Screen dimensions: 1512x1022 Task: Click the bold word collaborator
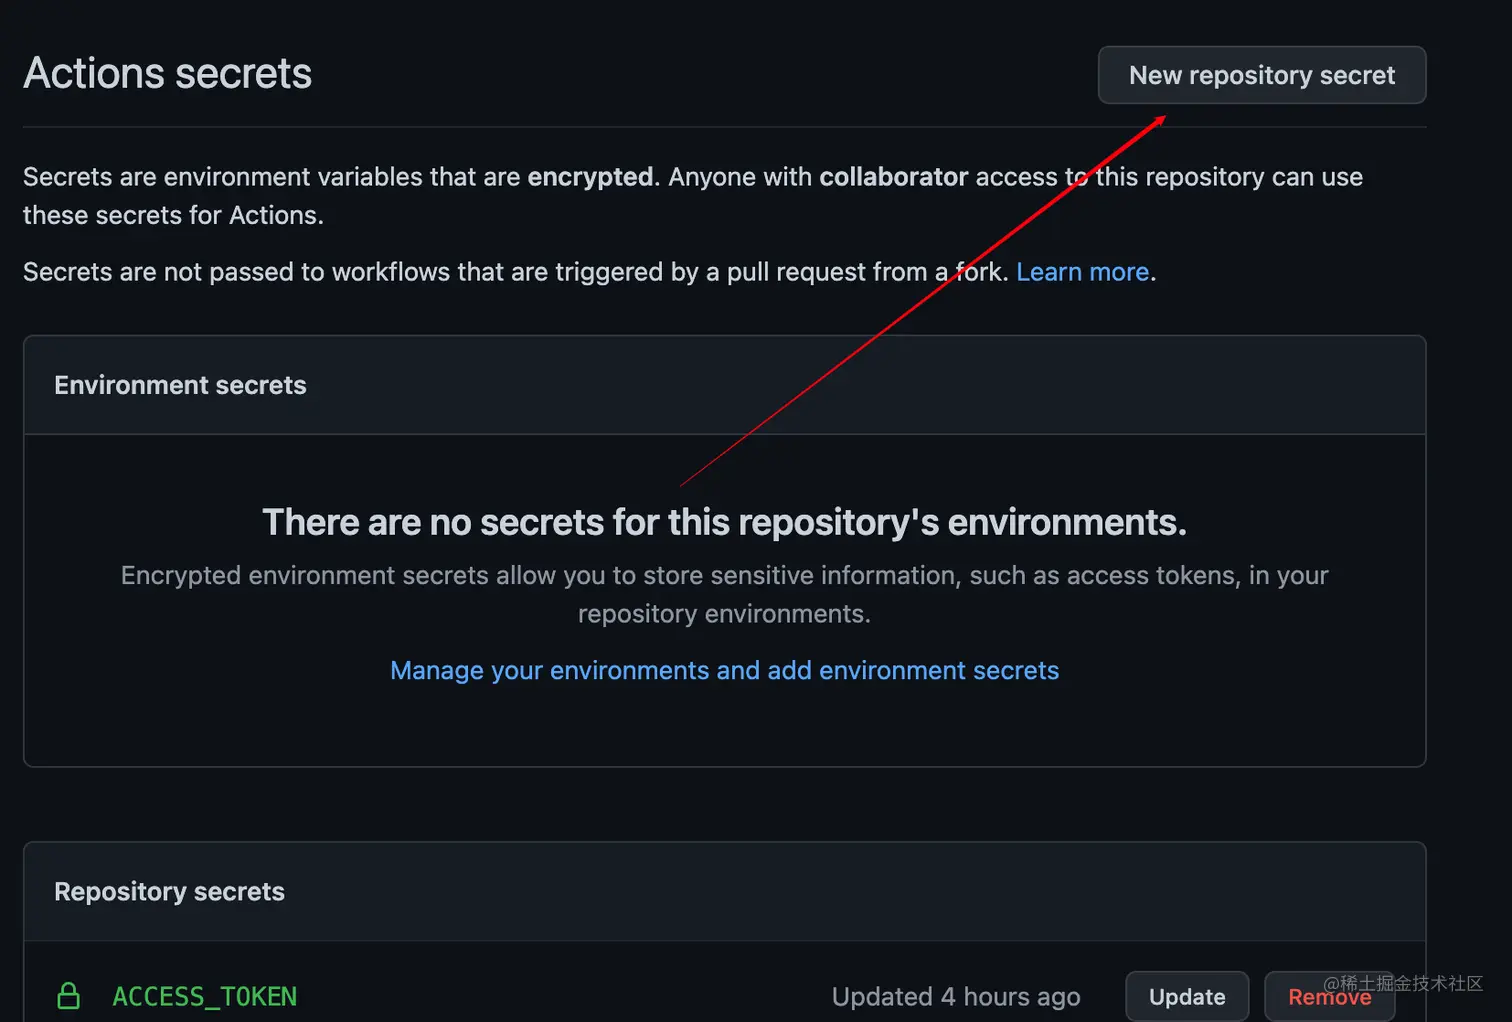pyautogui.click(x=893, y=177)
